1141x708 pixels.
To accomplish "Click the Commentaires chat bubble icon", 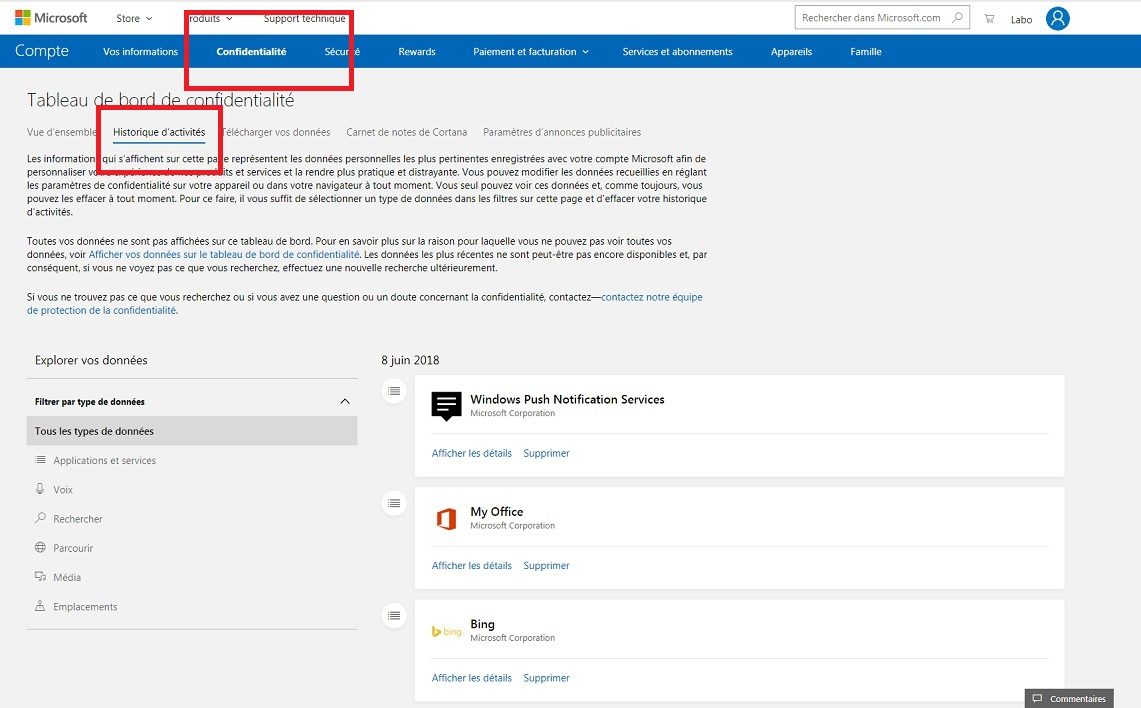I will tap(1037, 699).
